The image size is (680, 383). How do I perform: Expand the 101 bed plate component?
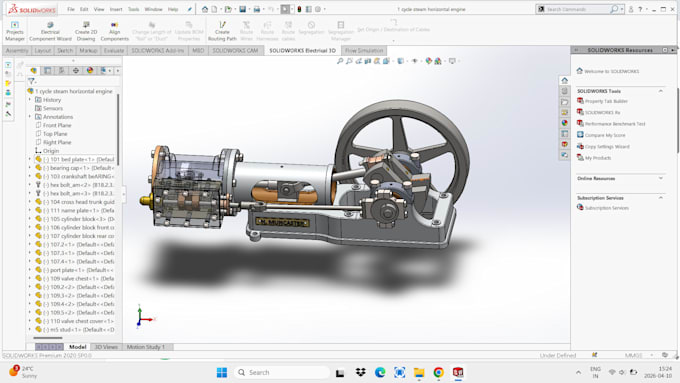pyautogui.click(x=30, y=159)
